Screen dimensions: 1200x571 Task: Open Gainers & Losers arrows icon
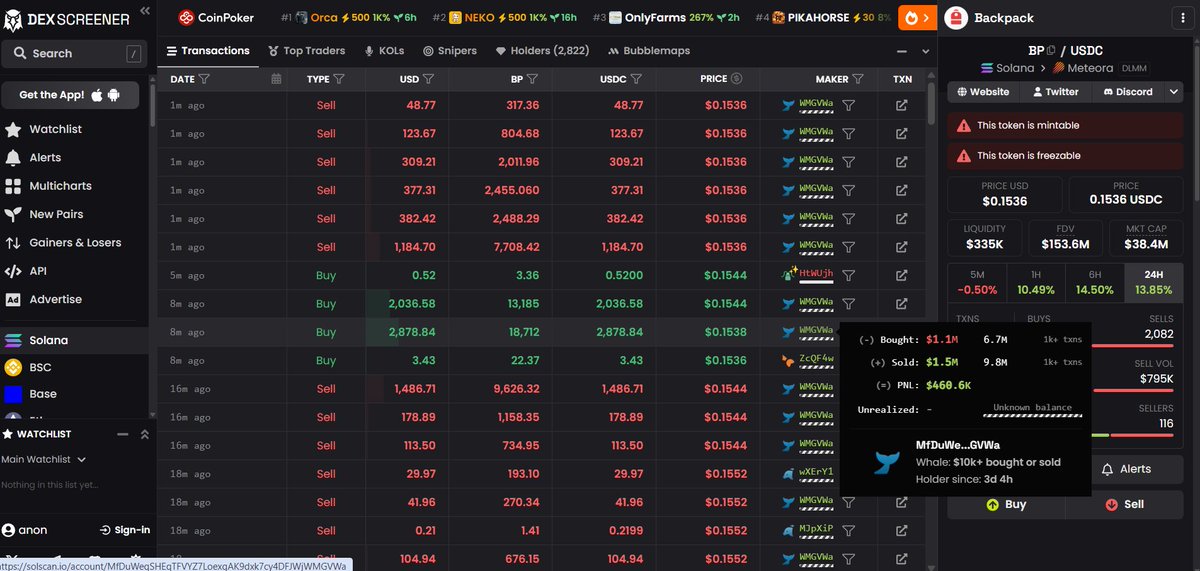[13, 243]
